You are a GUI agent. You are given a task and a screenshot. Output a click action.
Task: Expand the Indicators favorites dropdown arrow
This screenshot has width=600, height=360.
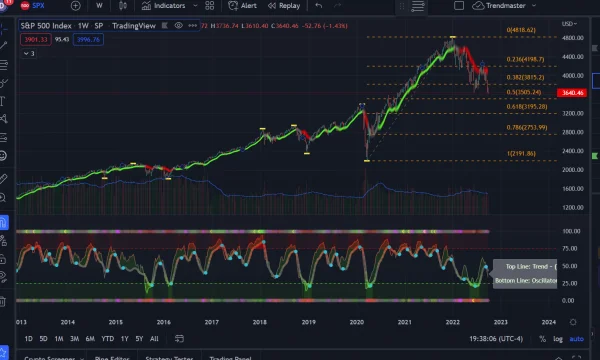[195, 6]
